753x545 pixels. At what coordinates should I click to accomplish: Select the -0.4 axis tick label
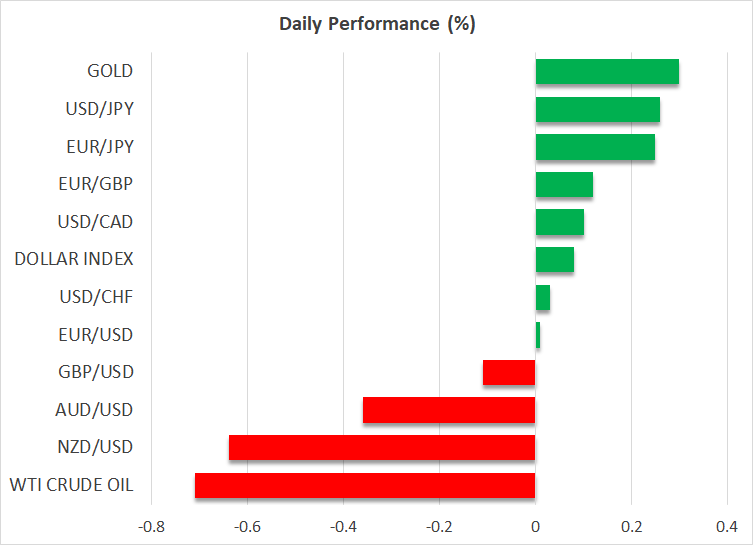point(342,526)
